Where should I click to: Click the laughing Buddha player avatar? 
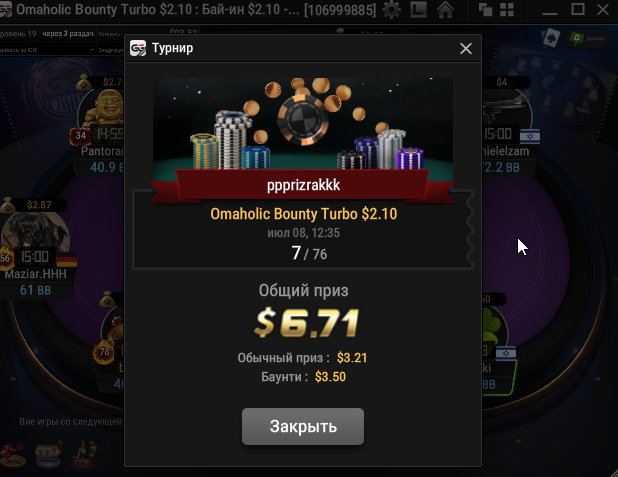(x=104, y=114)
